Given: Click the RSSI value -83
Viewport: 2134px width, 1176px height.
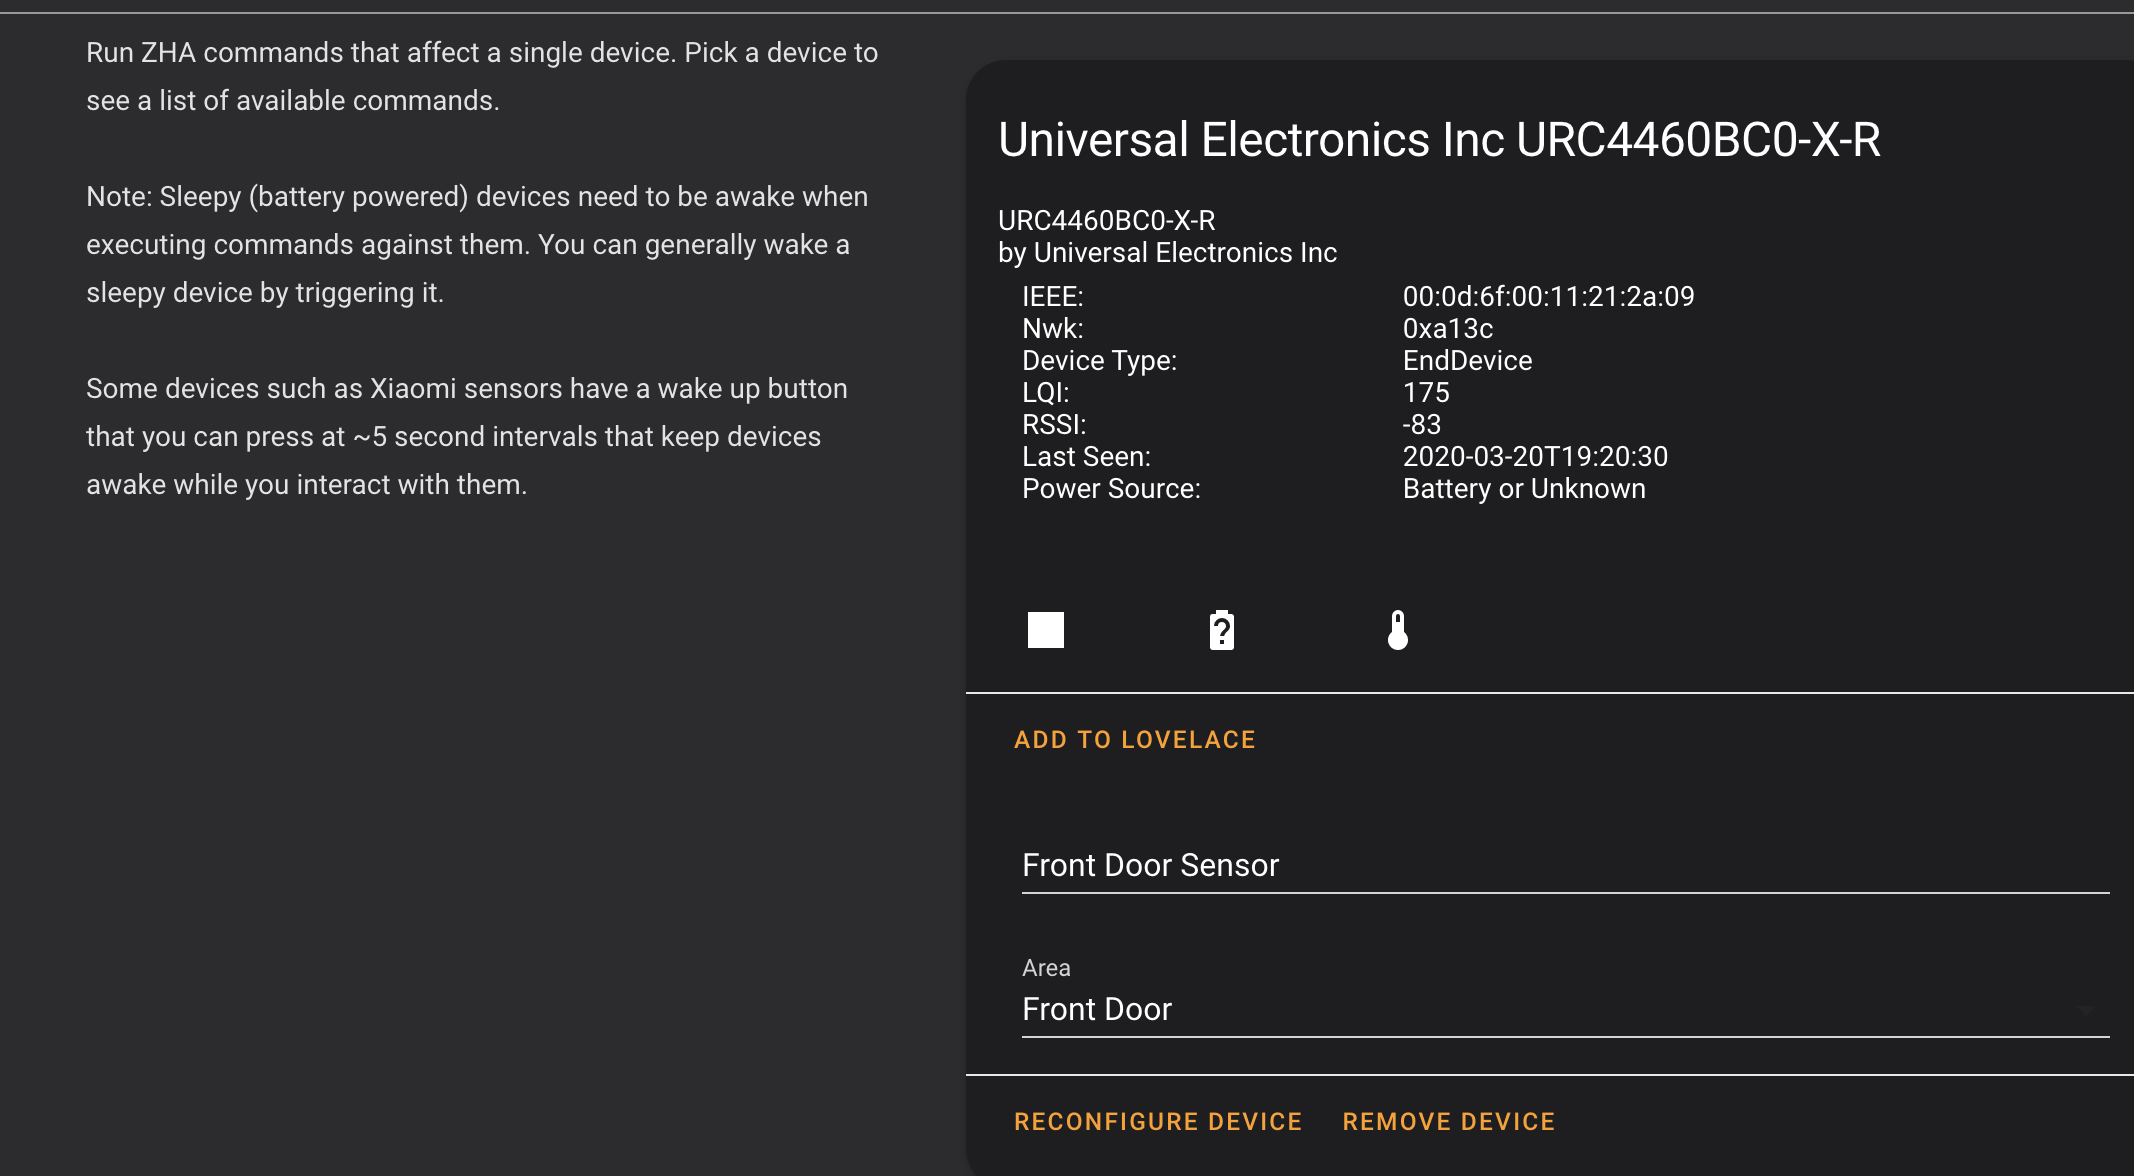Looking at the screenshot, I should (x=1423, y=424).
